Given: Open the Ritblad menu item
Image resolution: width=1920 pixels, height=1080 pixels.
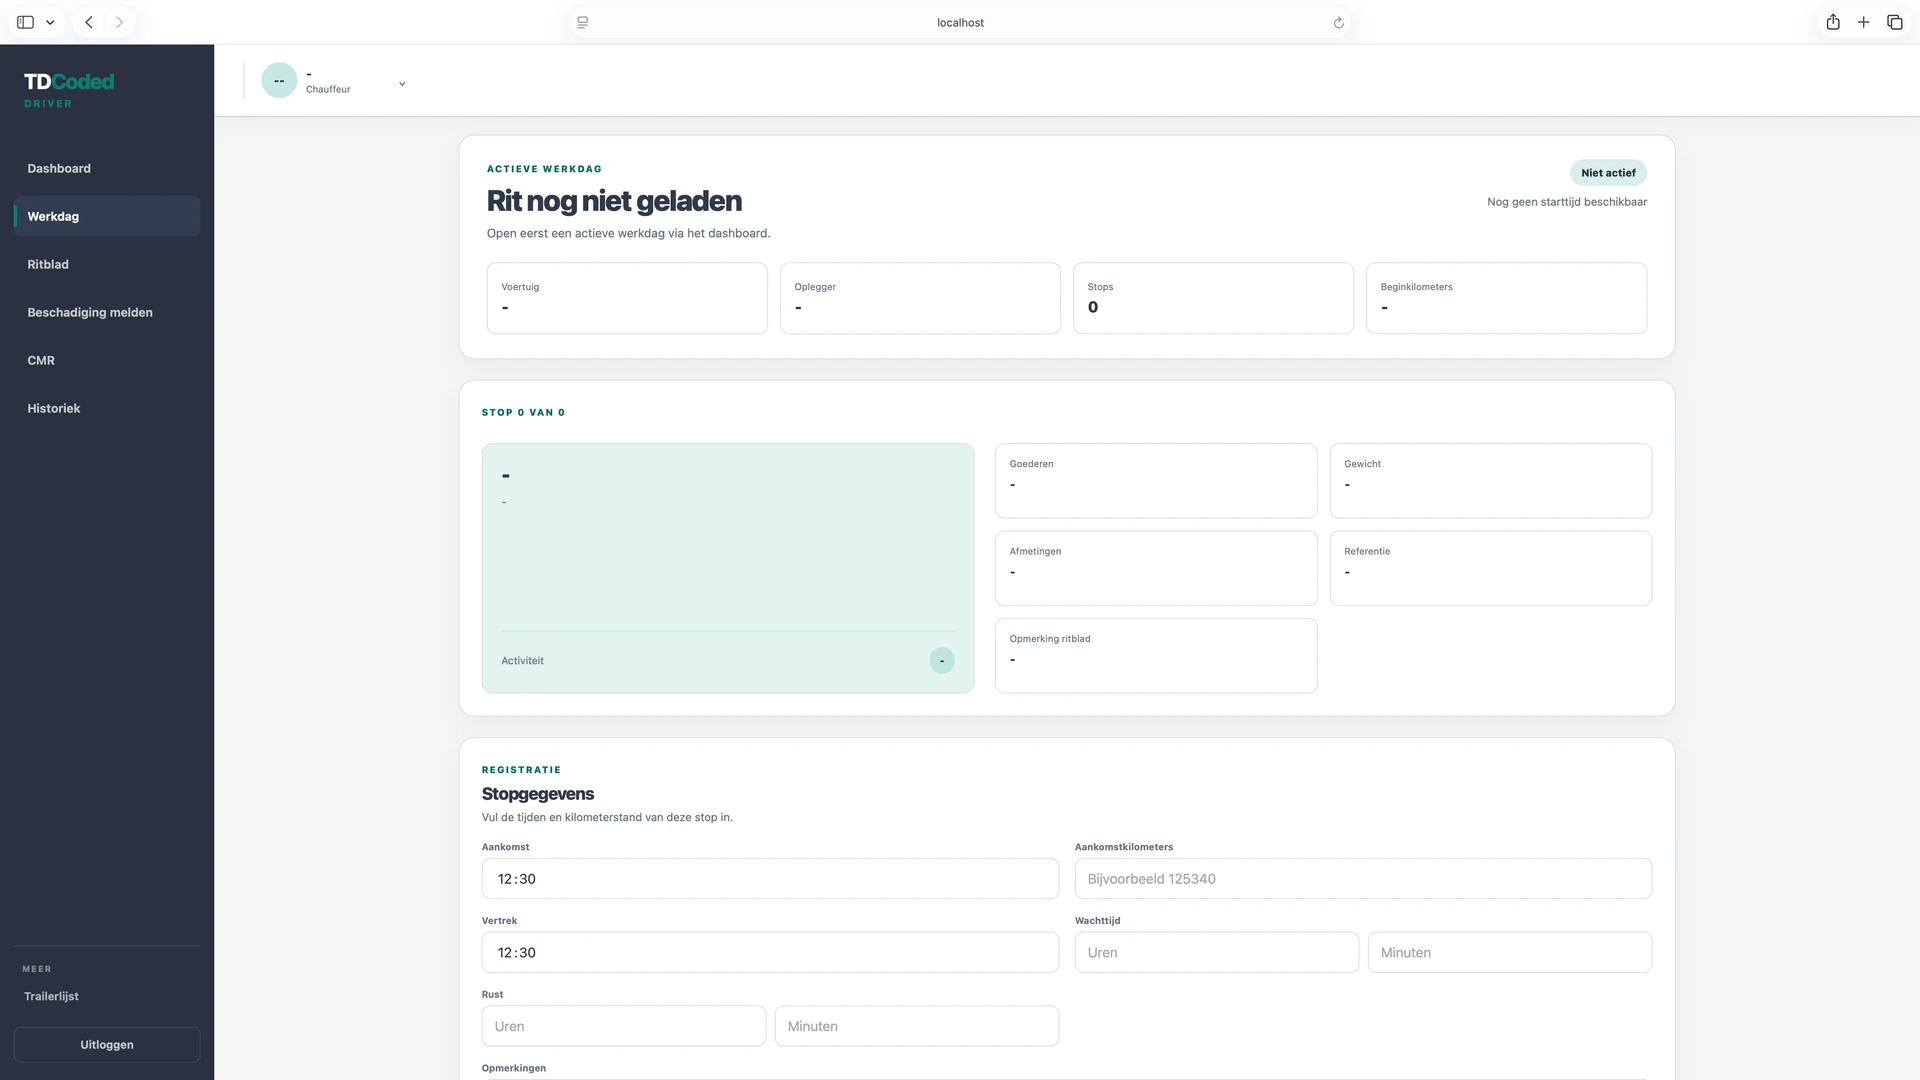Looking at the screenshot, I should click(107, 264).
